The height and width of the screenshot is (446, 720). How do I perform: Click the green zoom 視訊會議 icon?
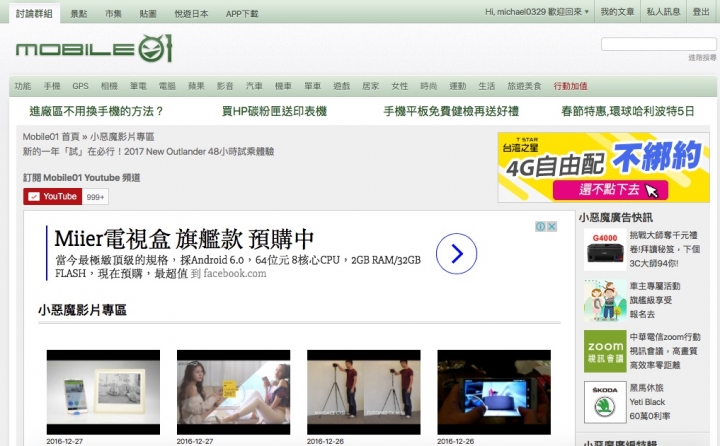tap(605, 351)
